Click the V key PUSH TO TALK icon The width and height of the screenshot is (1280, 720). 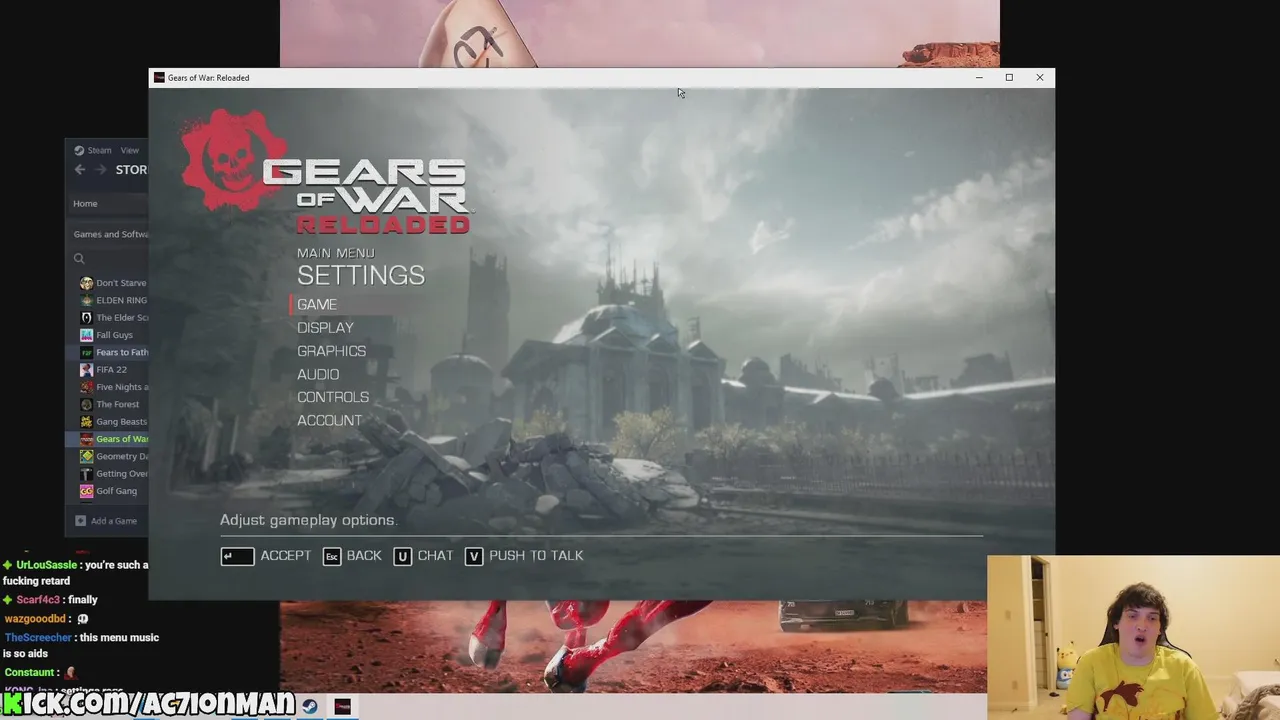point(474,556)
